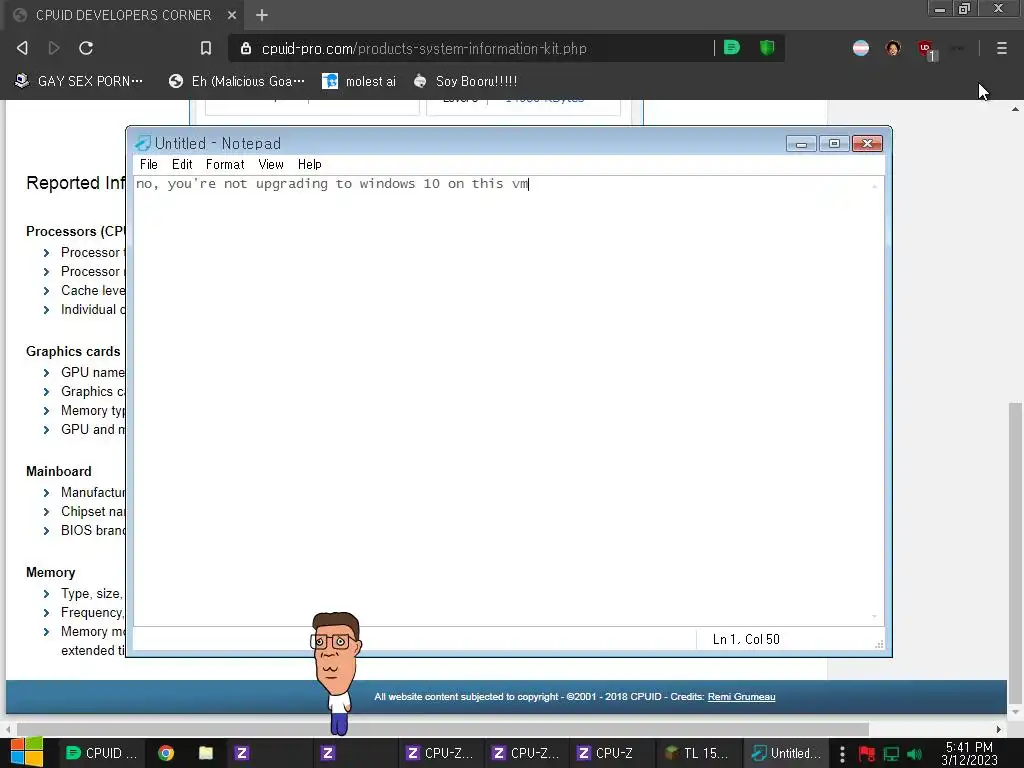Open Notepad's View menu
This screenshot has height=768, width=1024.
tap(270, 165)
